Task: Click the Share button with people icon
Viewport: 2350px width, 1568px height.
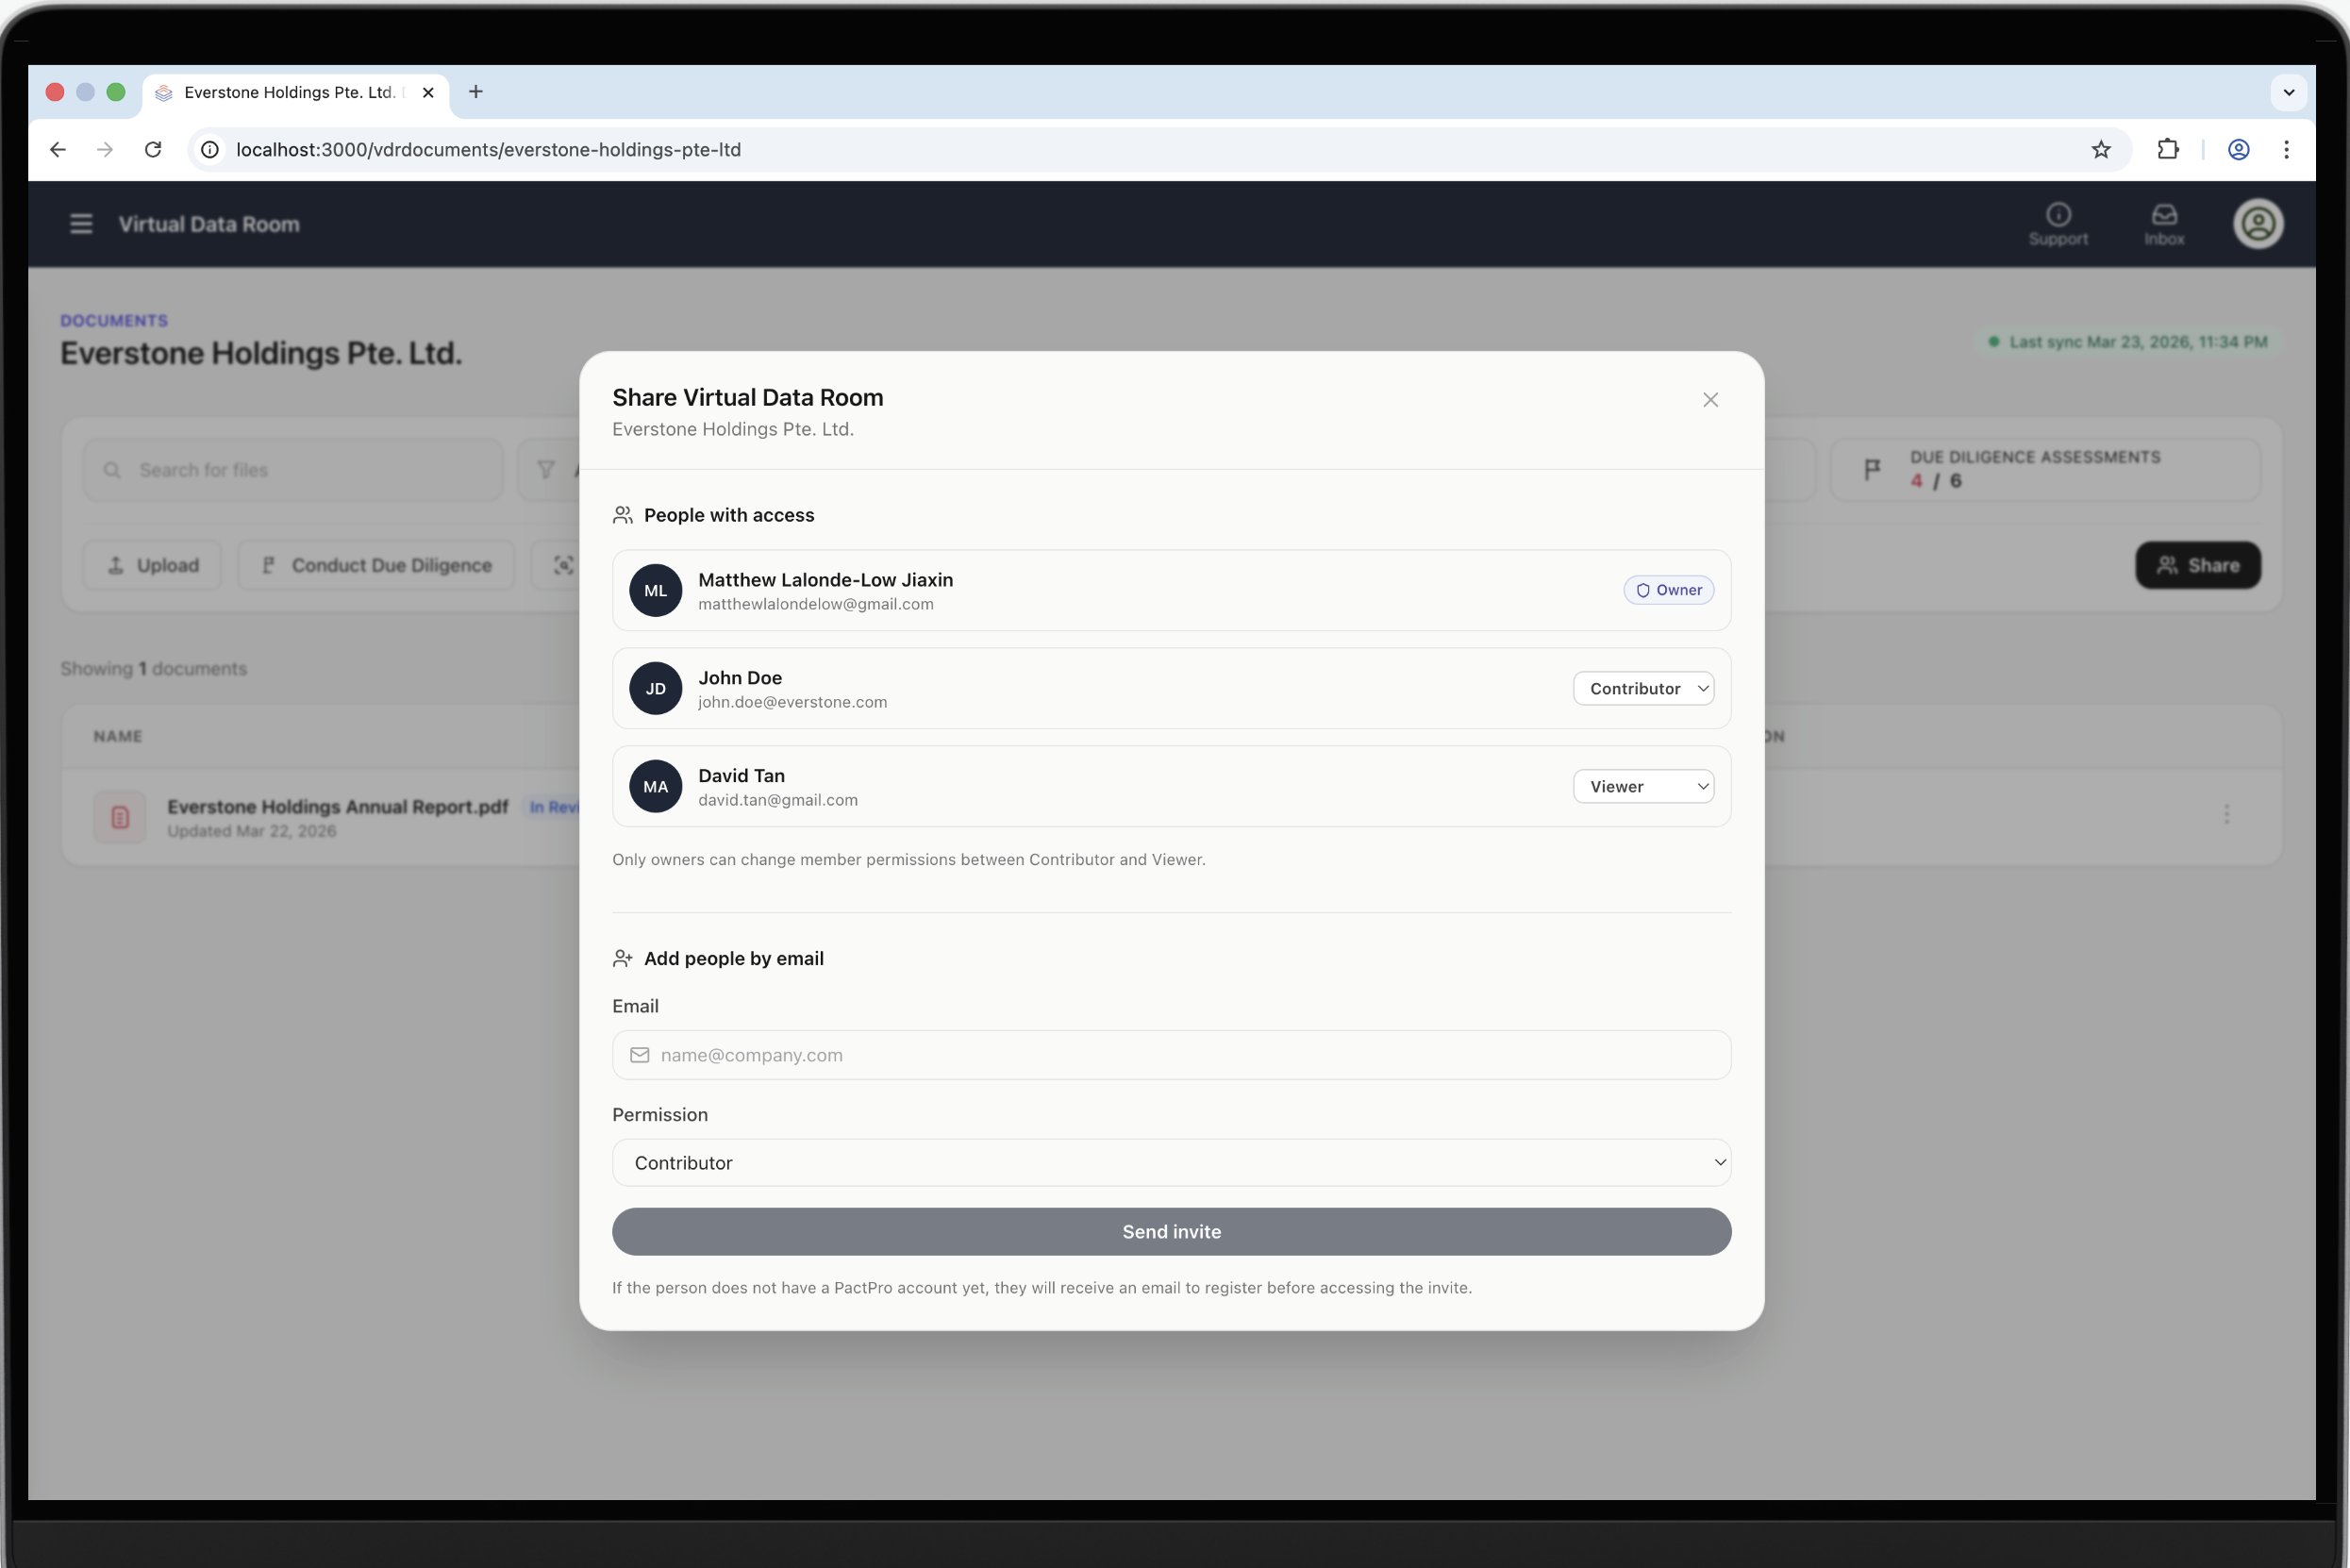Action: click(2197, 565)
